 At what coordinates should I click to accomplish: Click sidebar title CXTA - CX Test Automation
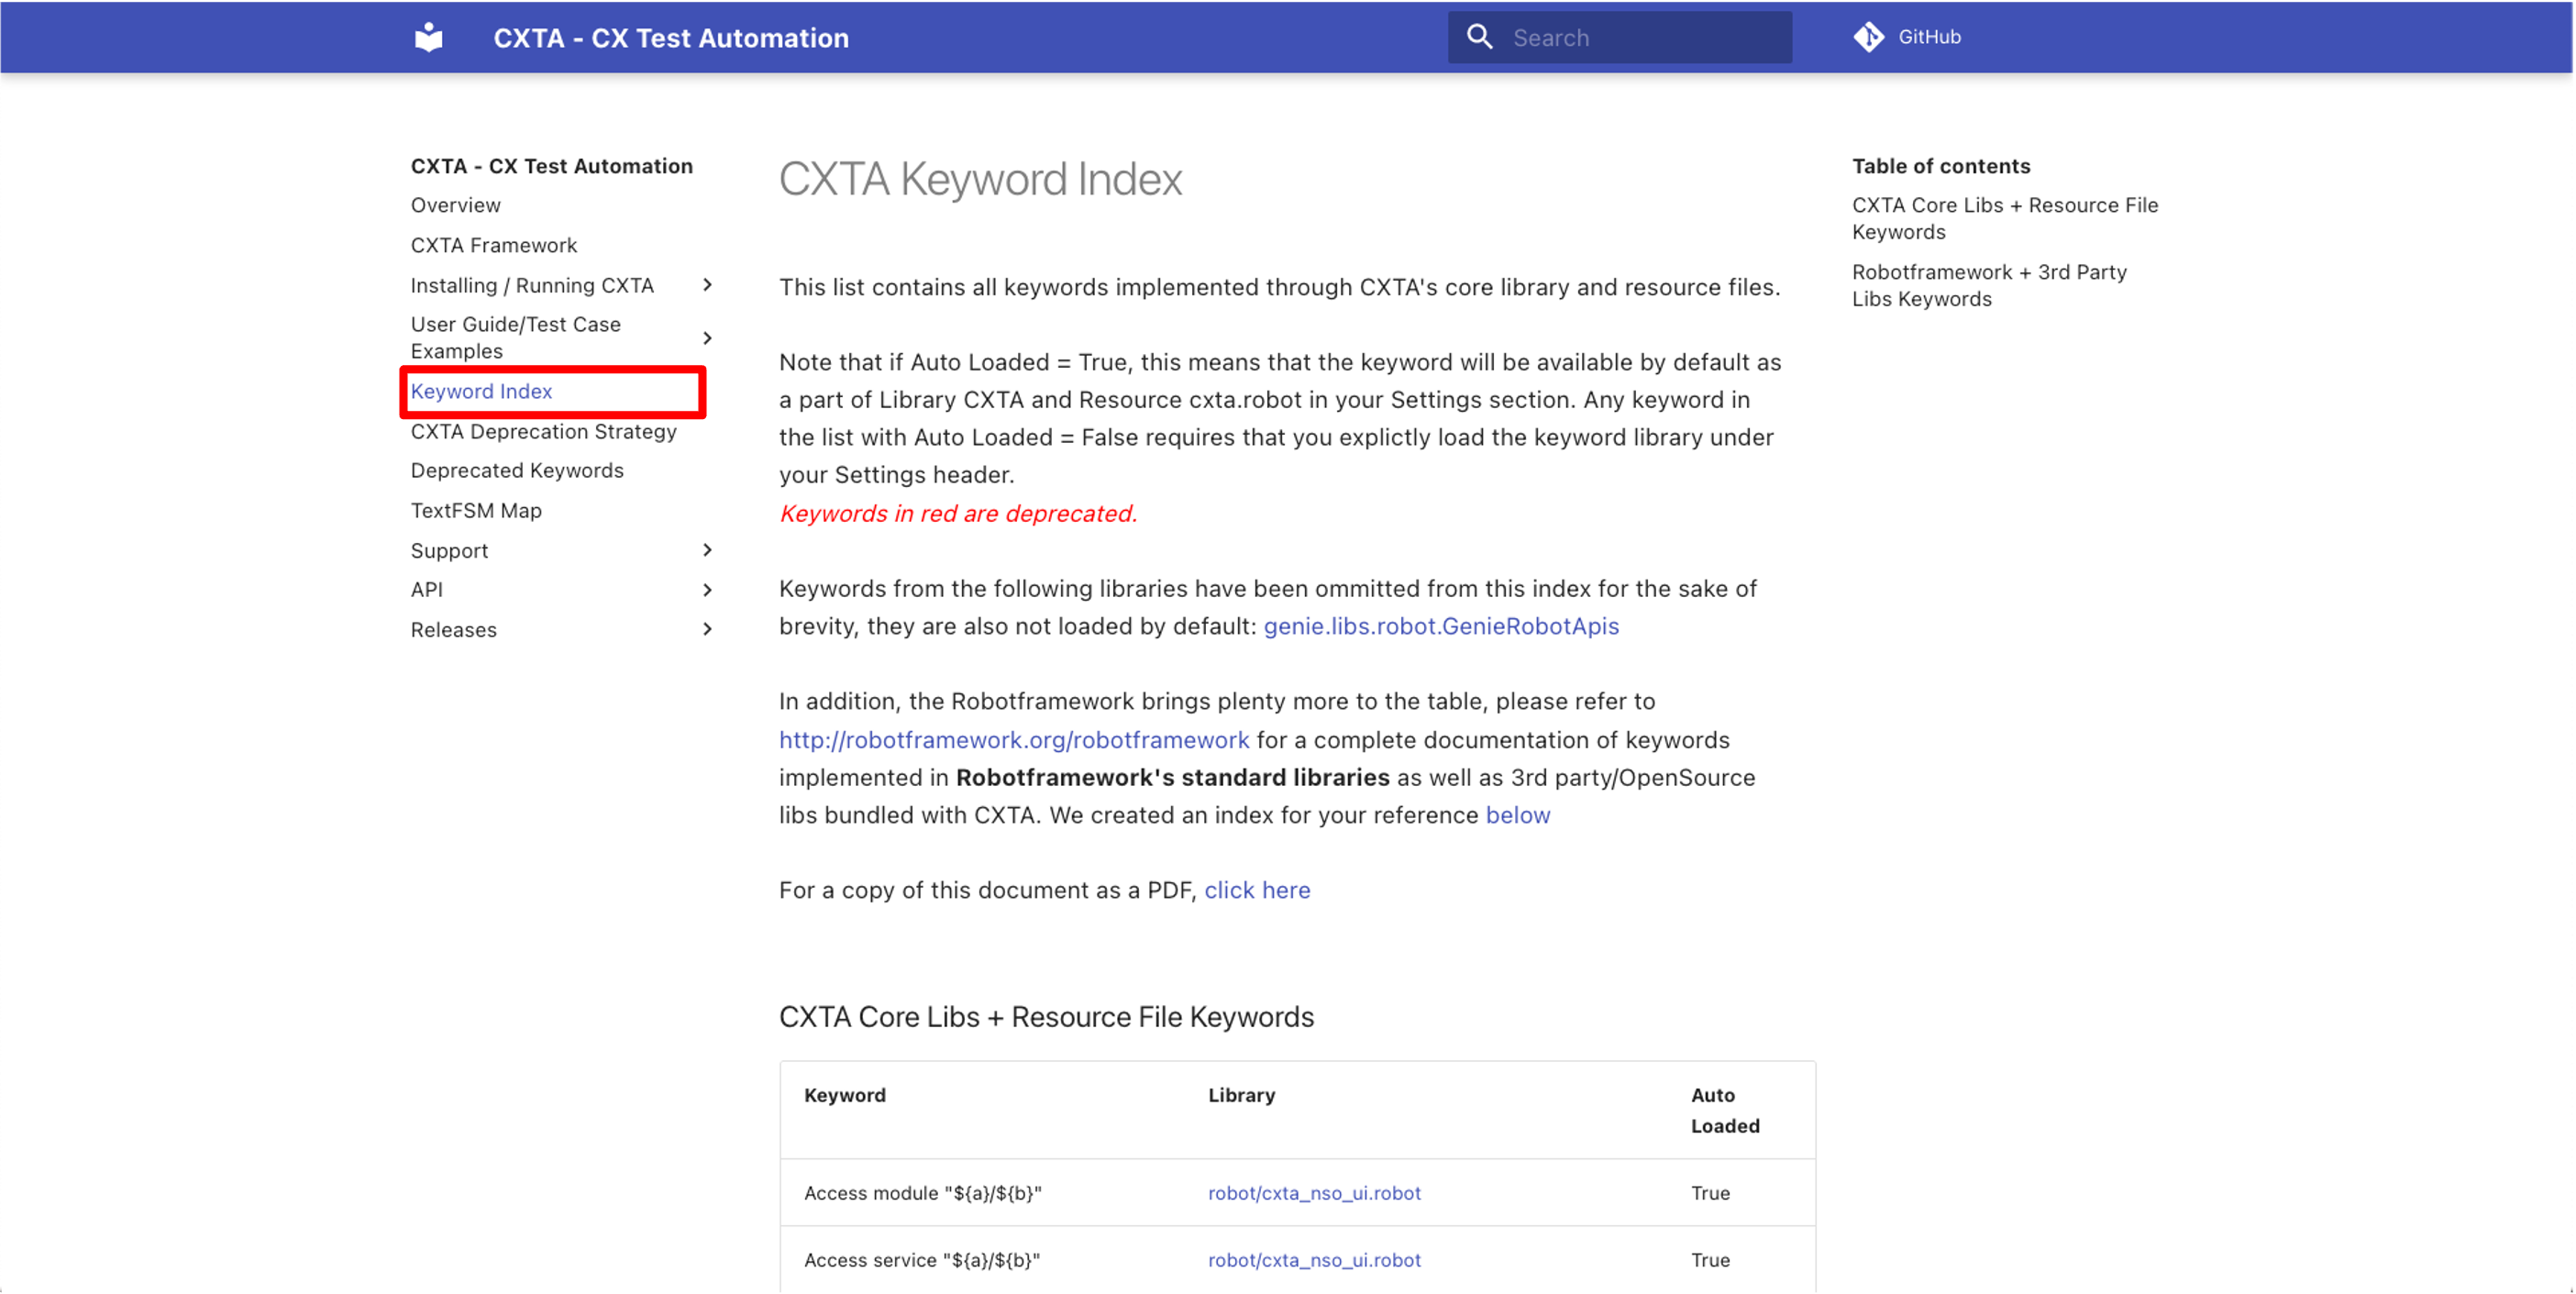552,166
